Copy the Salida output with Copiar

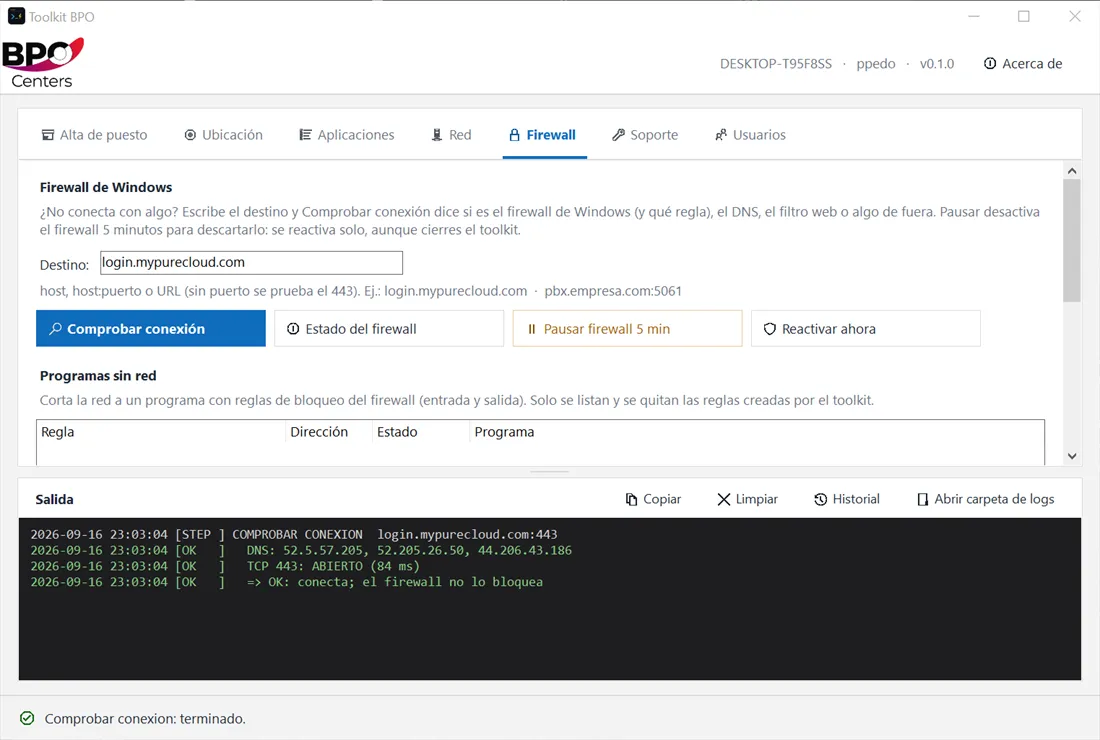click(x=653, y=499)
